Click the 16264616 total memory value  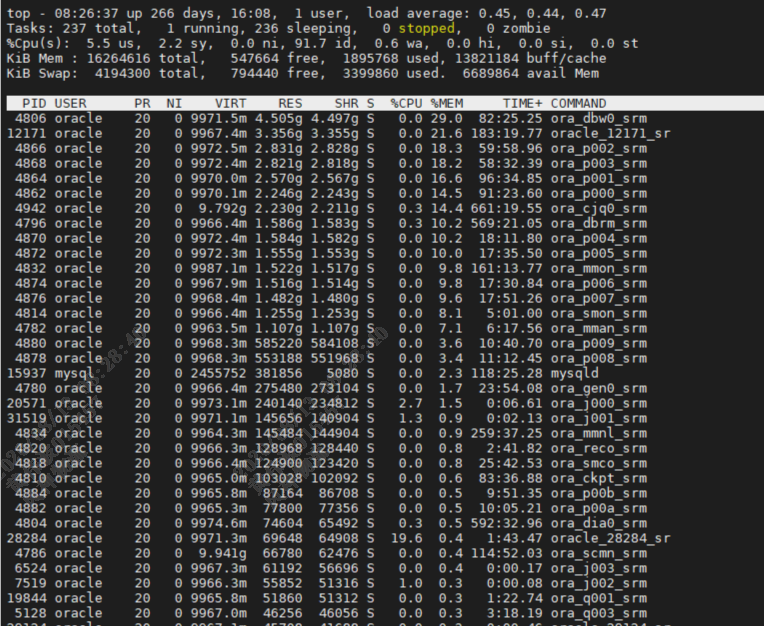pyautogui.click(x=118, y=58)
